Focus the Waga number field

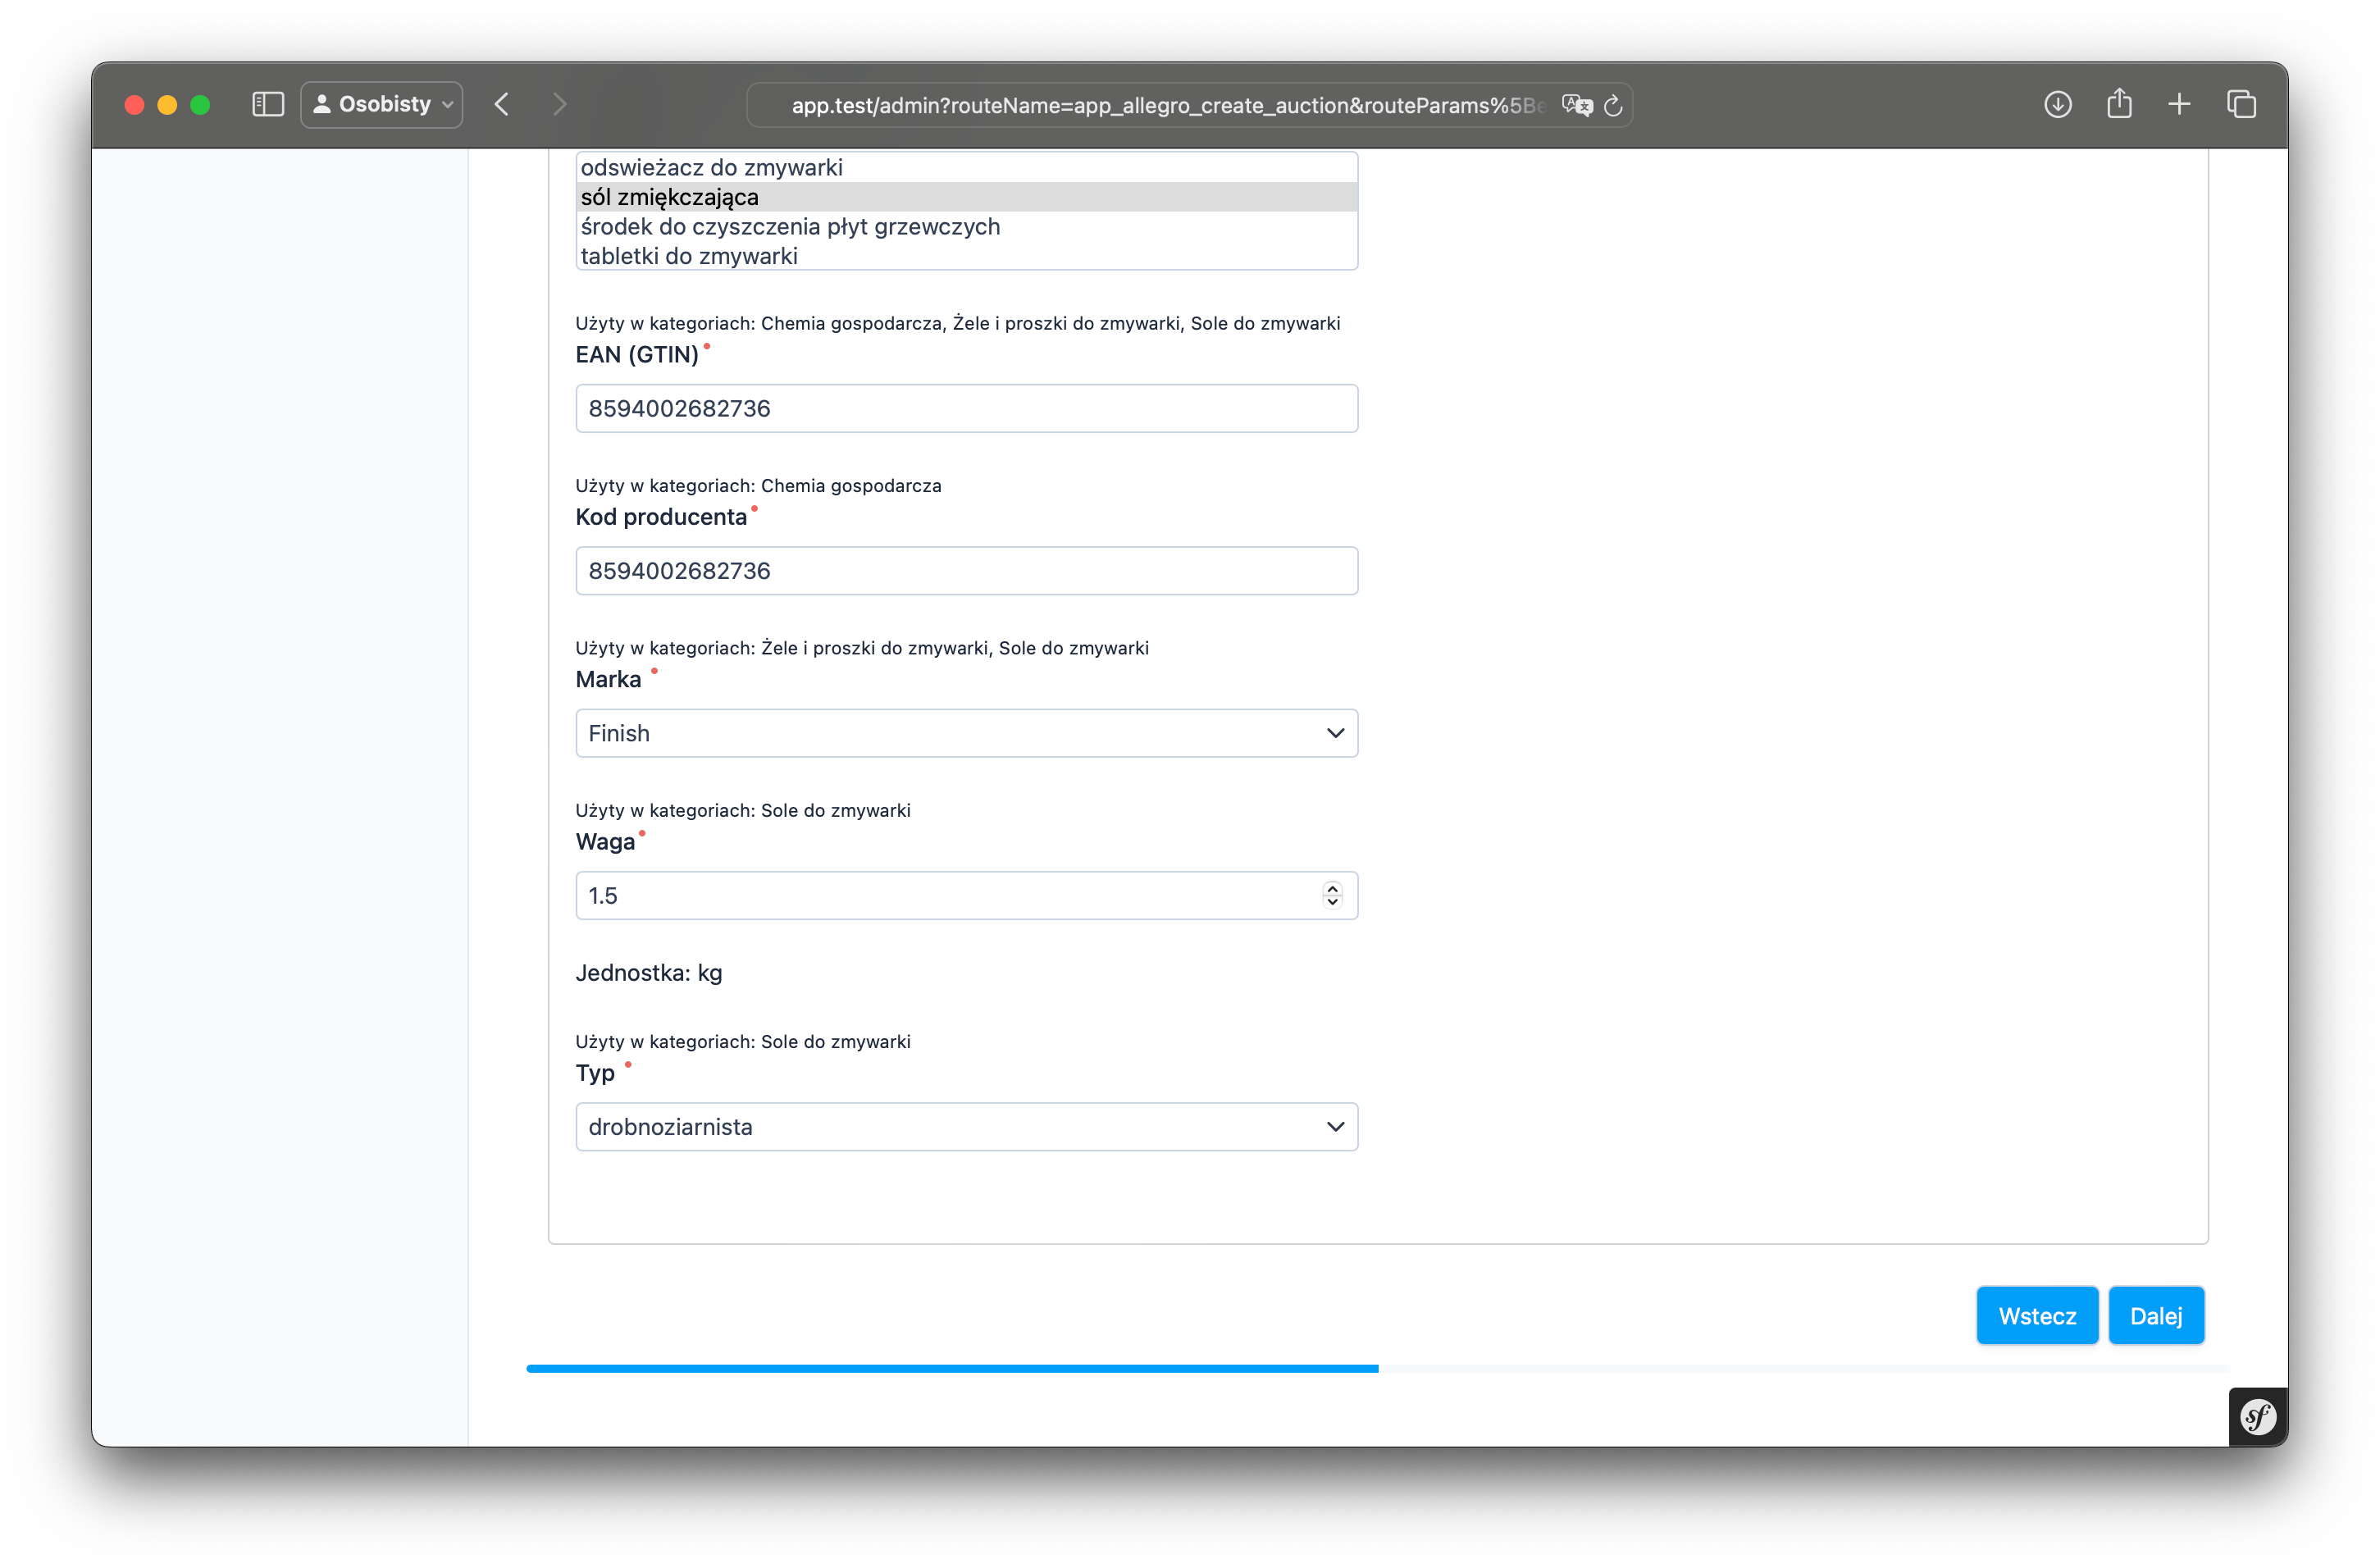[x=966, y=895]
